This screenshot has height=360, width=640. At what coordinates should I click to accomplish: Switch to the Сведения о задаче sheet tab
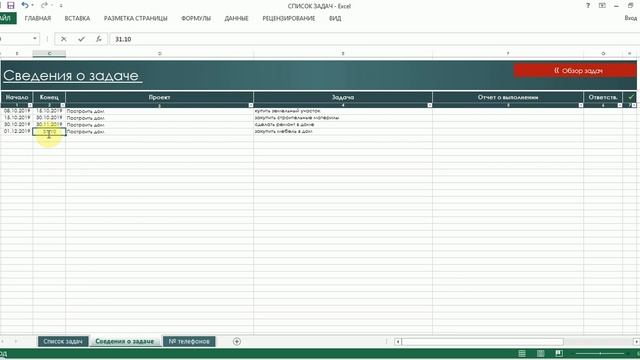124,341
